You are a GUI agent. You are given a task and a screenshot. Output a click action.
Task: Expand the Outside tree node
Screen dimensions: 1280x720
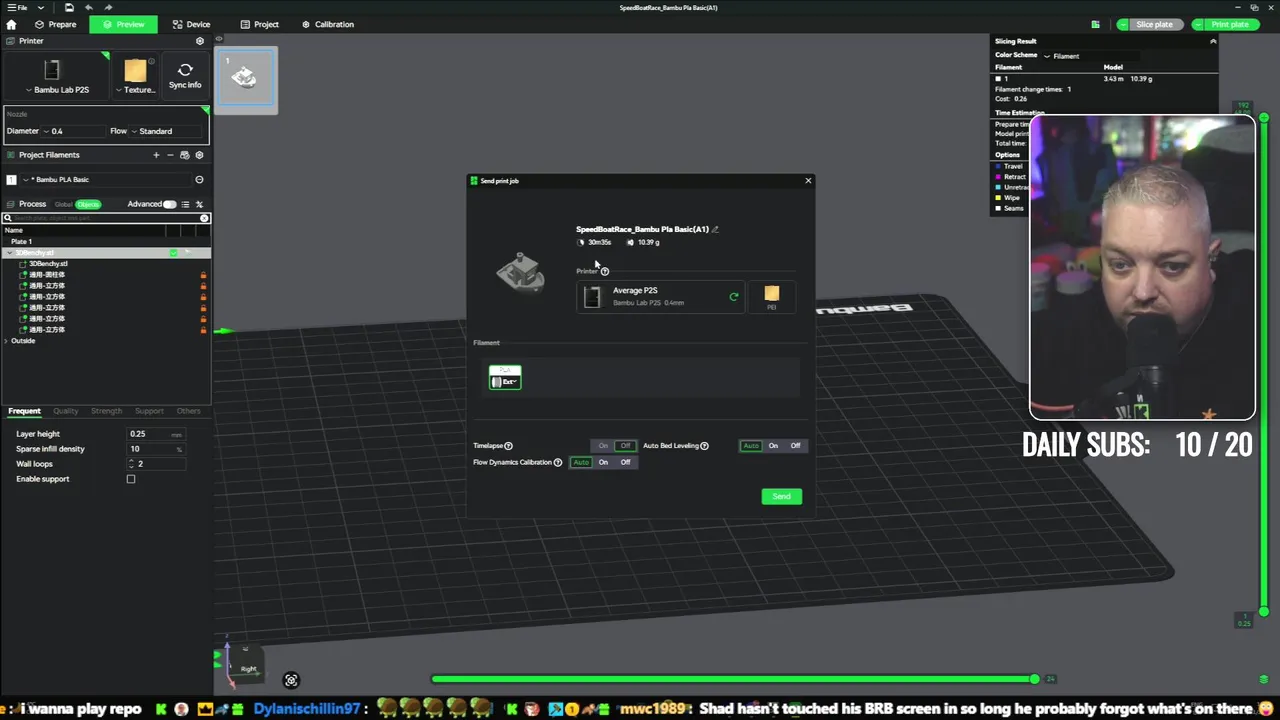click(6, 341)
